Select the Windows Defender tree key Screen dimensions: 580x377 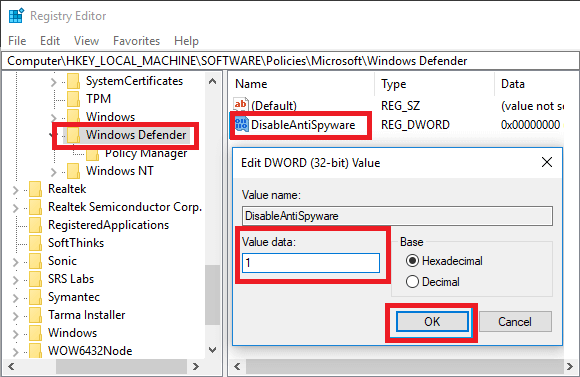(x=136, y=135)
